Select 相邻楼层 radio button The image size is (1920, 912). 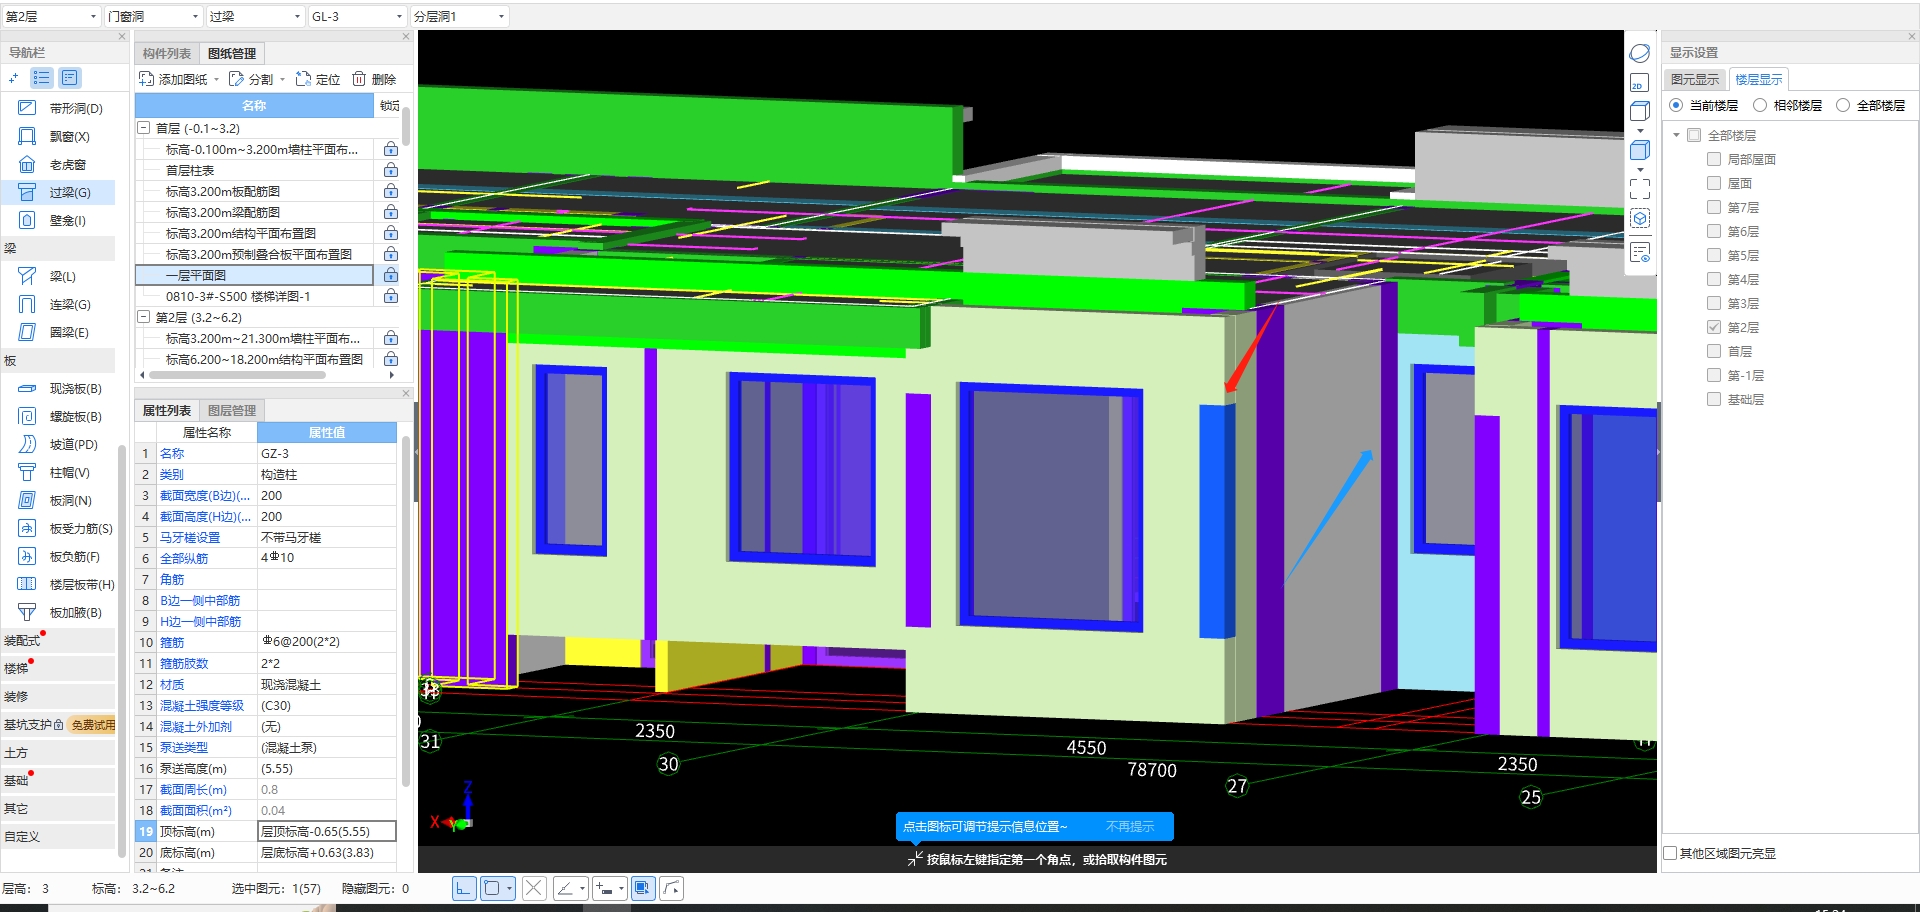pyautogui.click(x=1760, y=105)
